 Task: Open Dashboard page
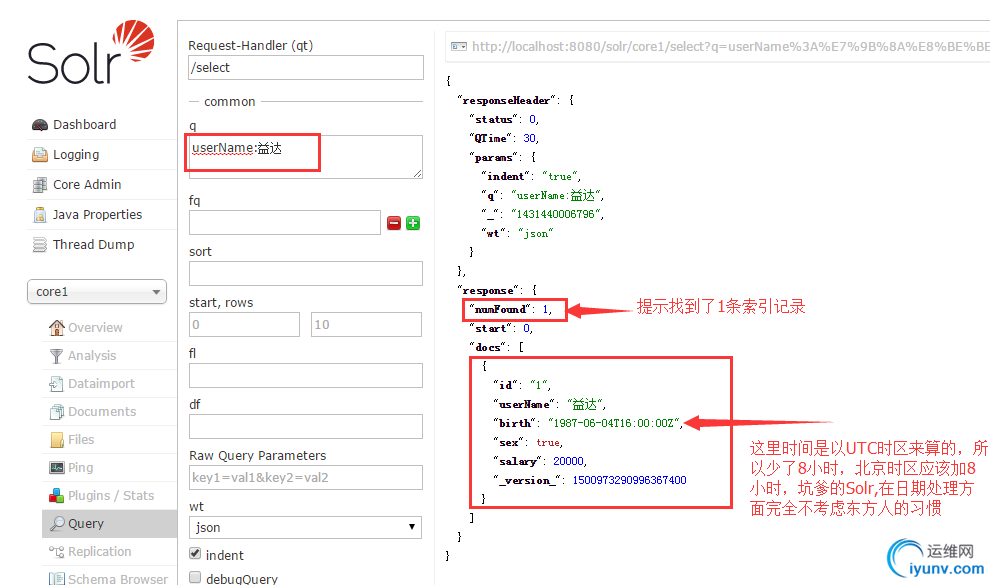pyautogui.click(x=85, y=125)
